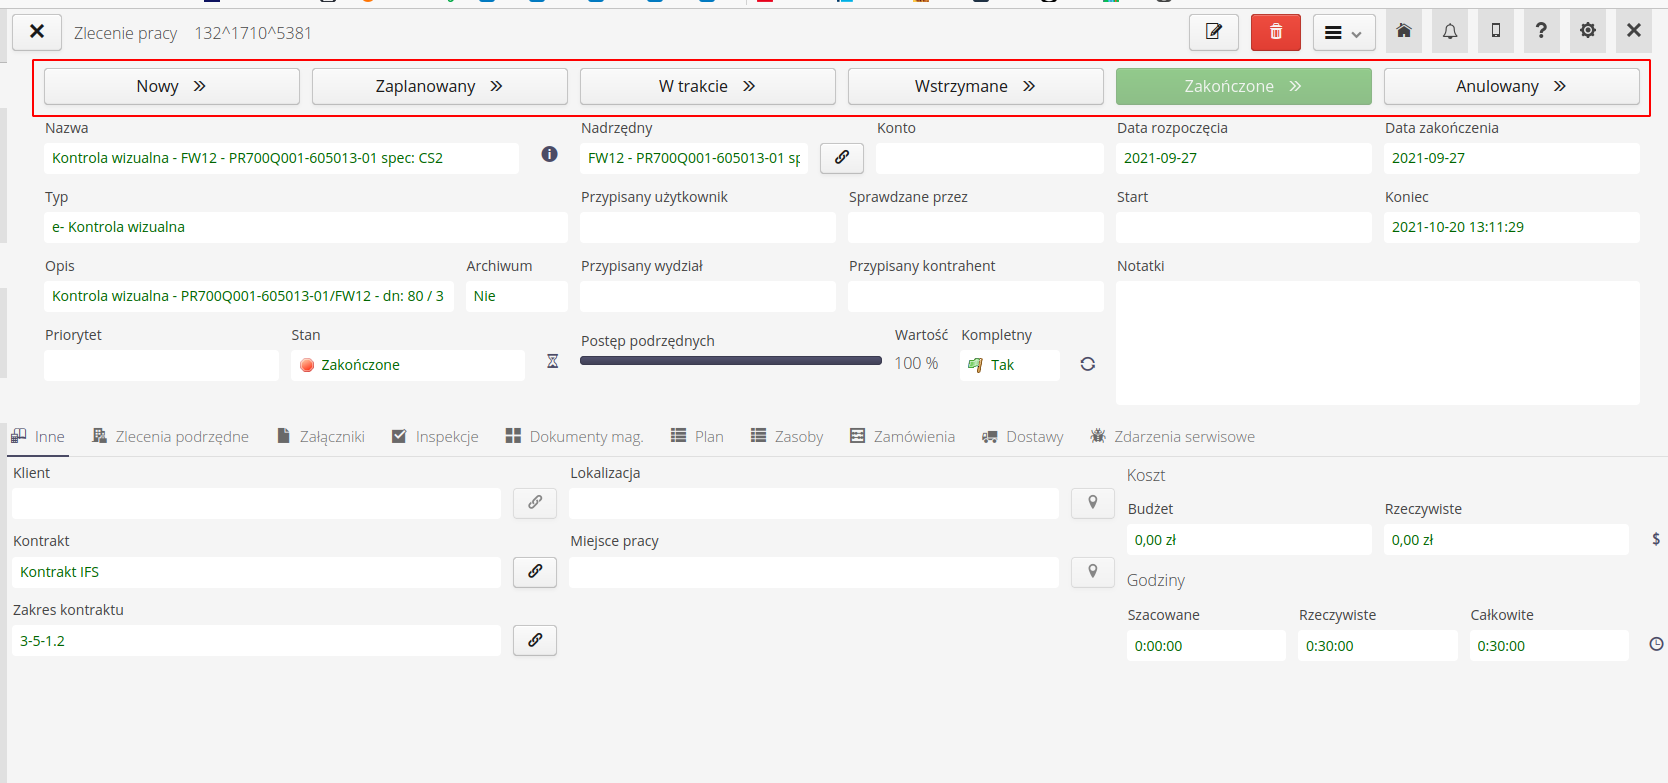Switch to the Załączniki tab
The width and height of the screenshot is (1668, 783).
[321, 437]
